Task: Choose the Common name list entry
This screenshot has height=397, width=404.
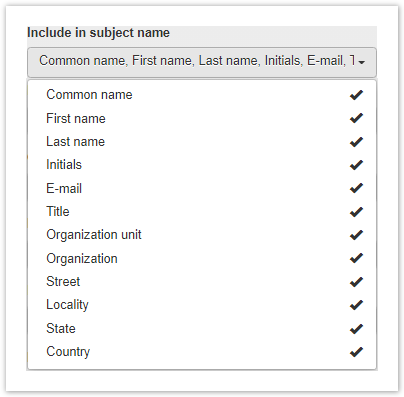Action: 202,95
